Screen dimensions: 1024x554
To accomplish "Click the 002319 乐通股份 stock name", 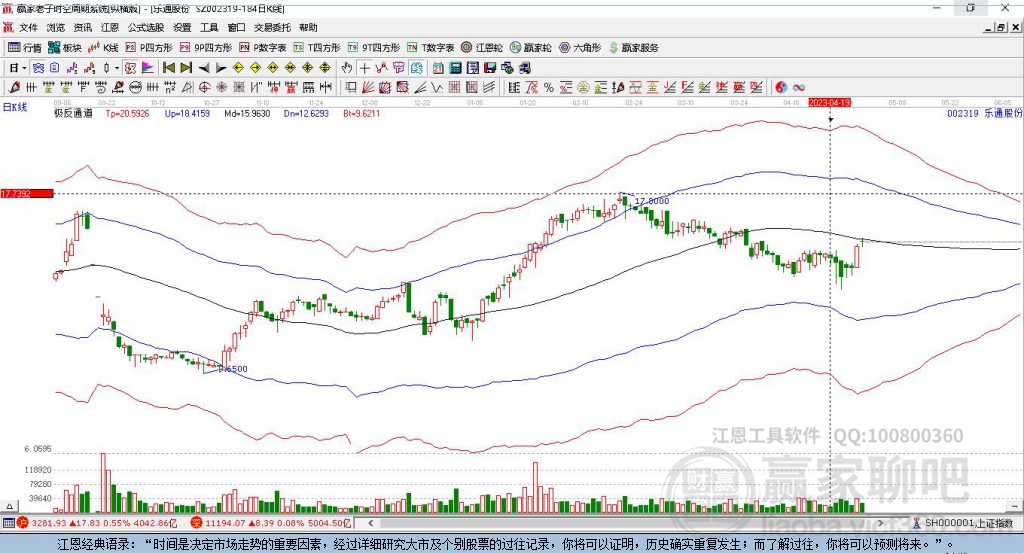I will point(984,113).
